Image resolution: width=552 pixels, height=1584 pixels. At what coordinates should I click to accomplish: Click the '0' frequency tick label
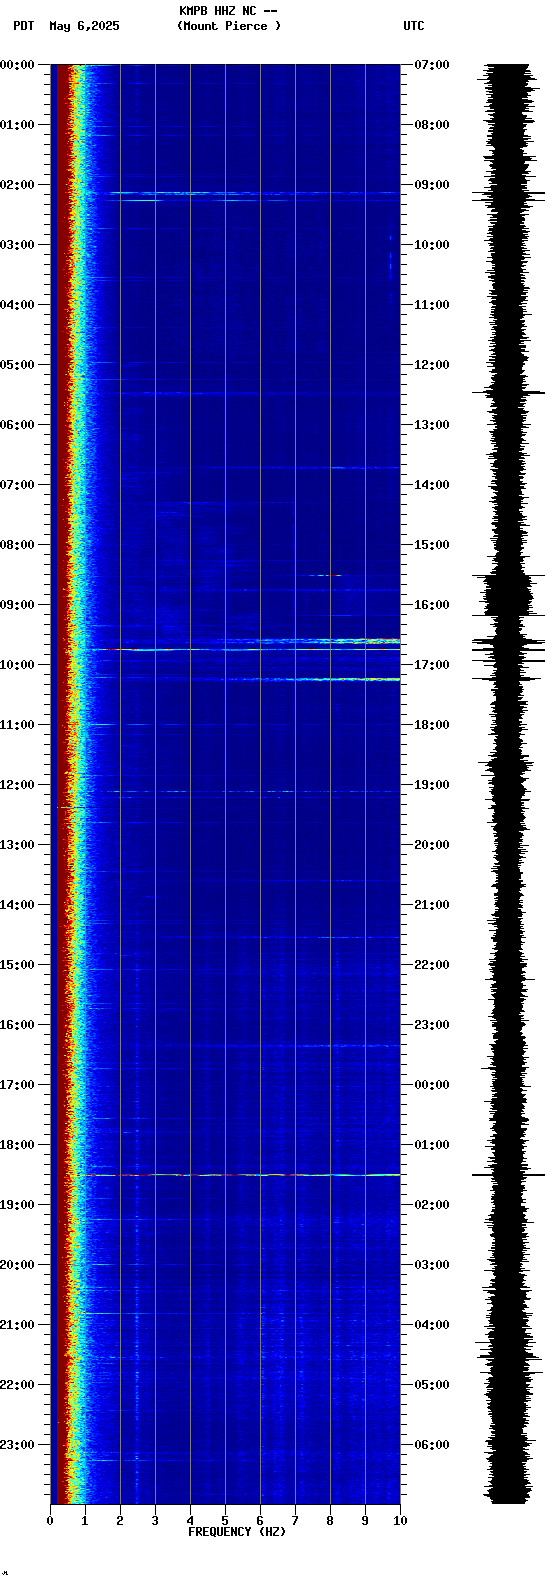point(50,1521)
